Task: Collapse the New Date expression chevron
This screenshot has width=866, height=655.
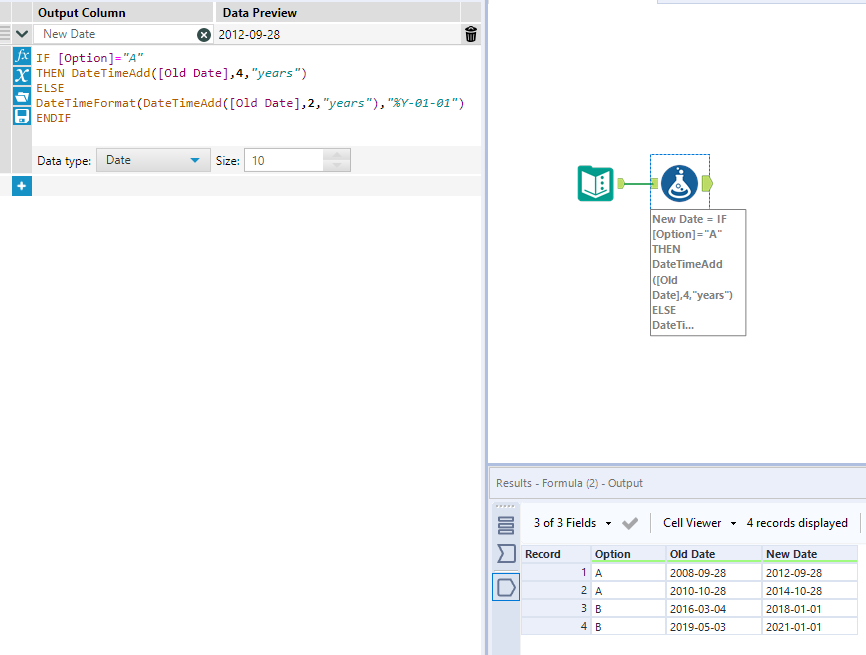Action: pos(22,34)
